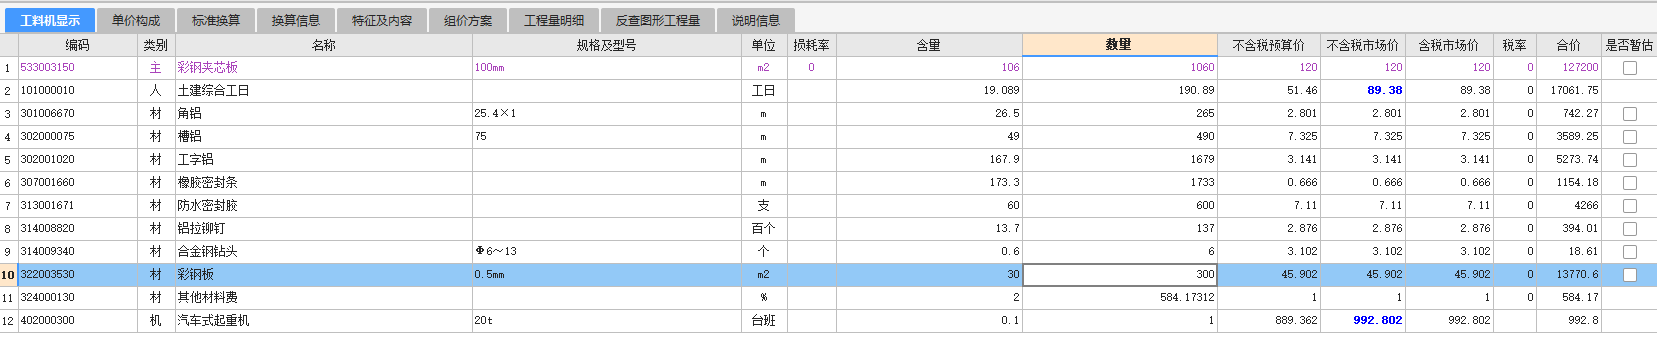Go to the 特征及内容 tab
The image size is (1657, 361).
pos(382,20)
